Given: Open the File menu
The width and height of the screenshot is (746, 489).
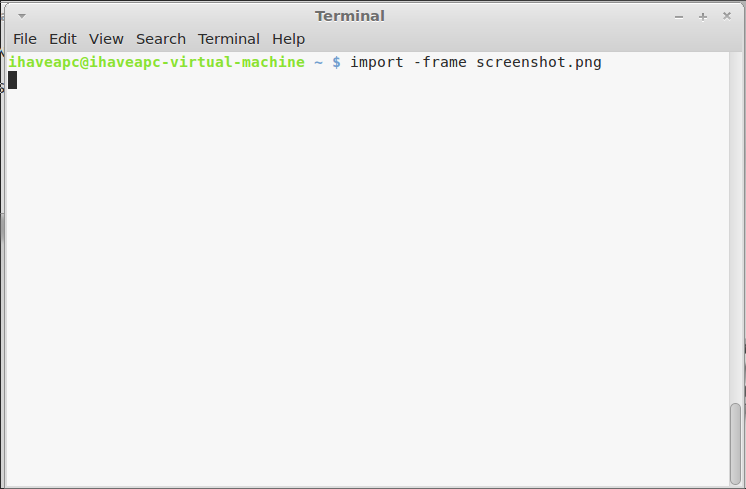Looking at the screenshot, I should pos(25,39).
